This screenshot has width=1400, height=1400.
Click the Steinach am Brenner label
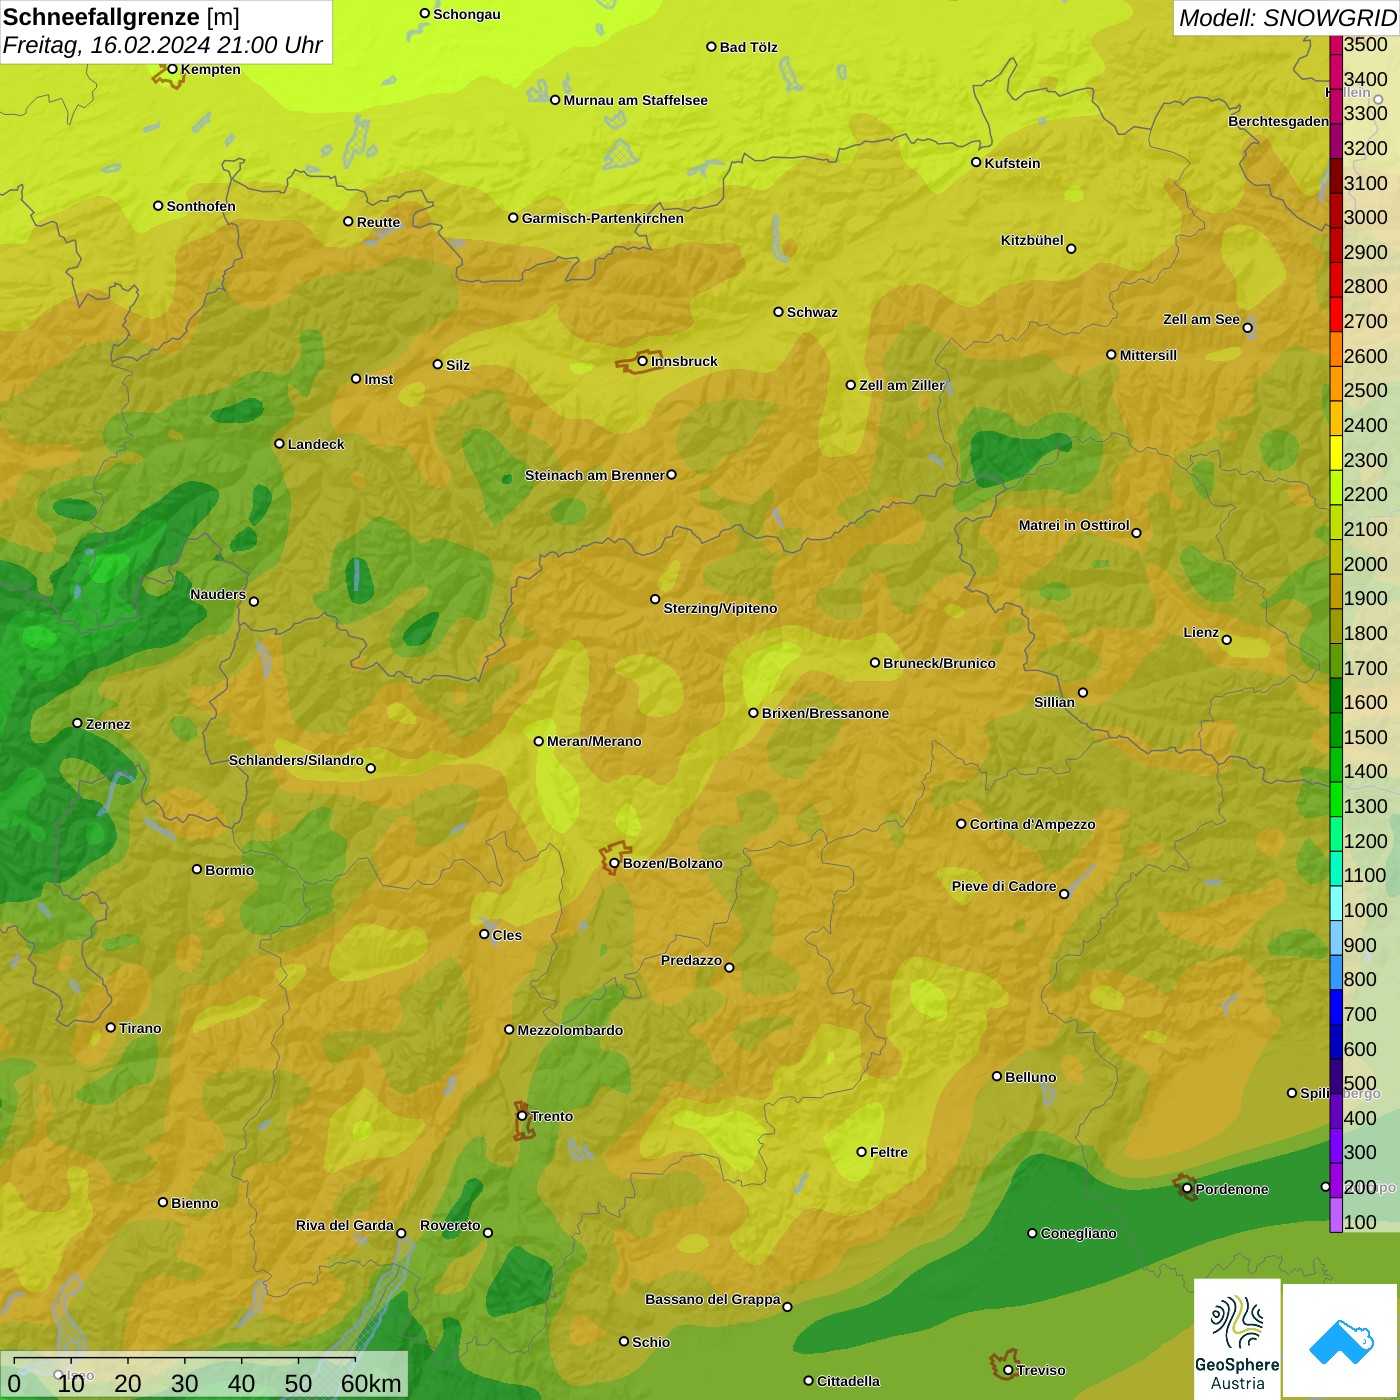point(594,475)
